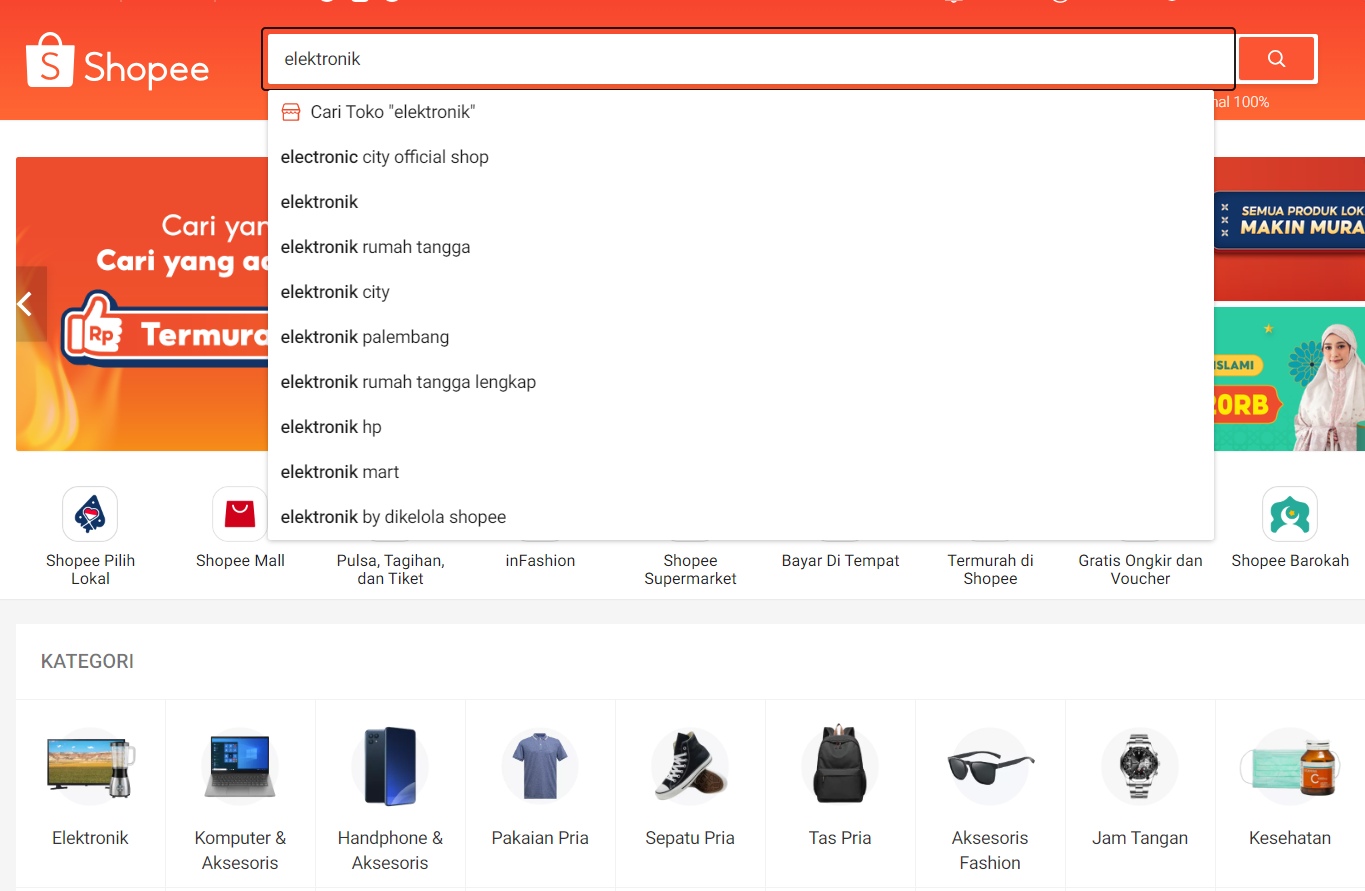The image size is (1365, 891).
Task: Open Aksesoris Fashion sunglasses image
Action: point(990,767)
